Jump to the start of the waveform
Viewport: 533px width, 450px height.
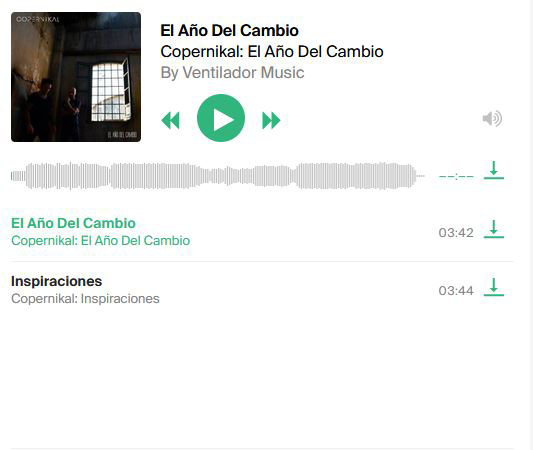(12, 176)
